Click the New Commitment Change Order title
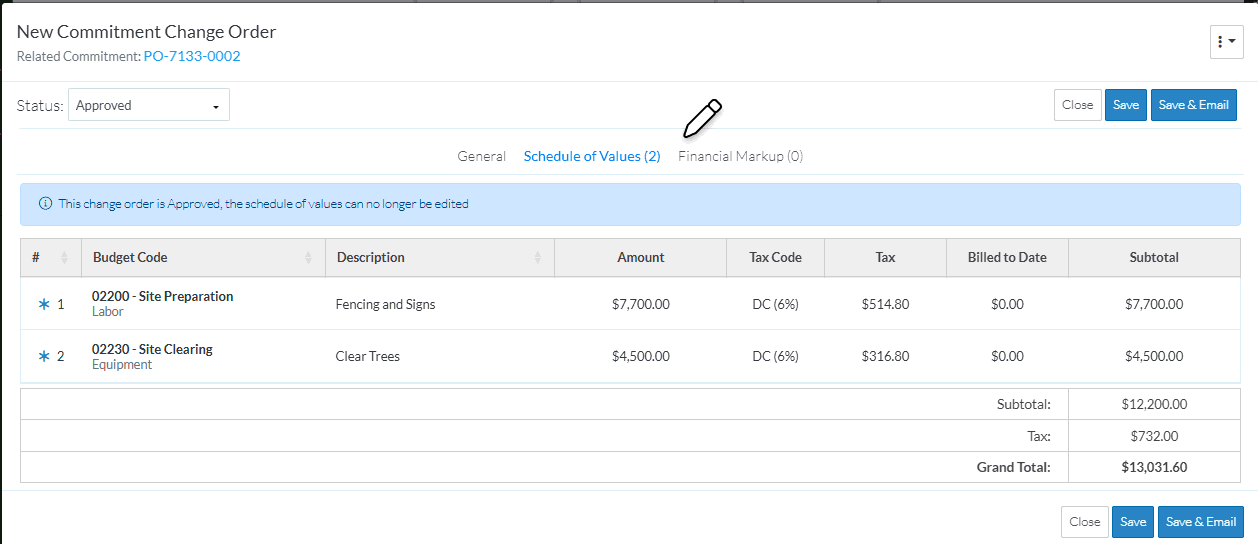Viewport: 1258px width, 544px height. pyautogui.click(x=146, y=32)
